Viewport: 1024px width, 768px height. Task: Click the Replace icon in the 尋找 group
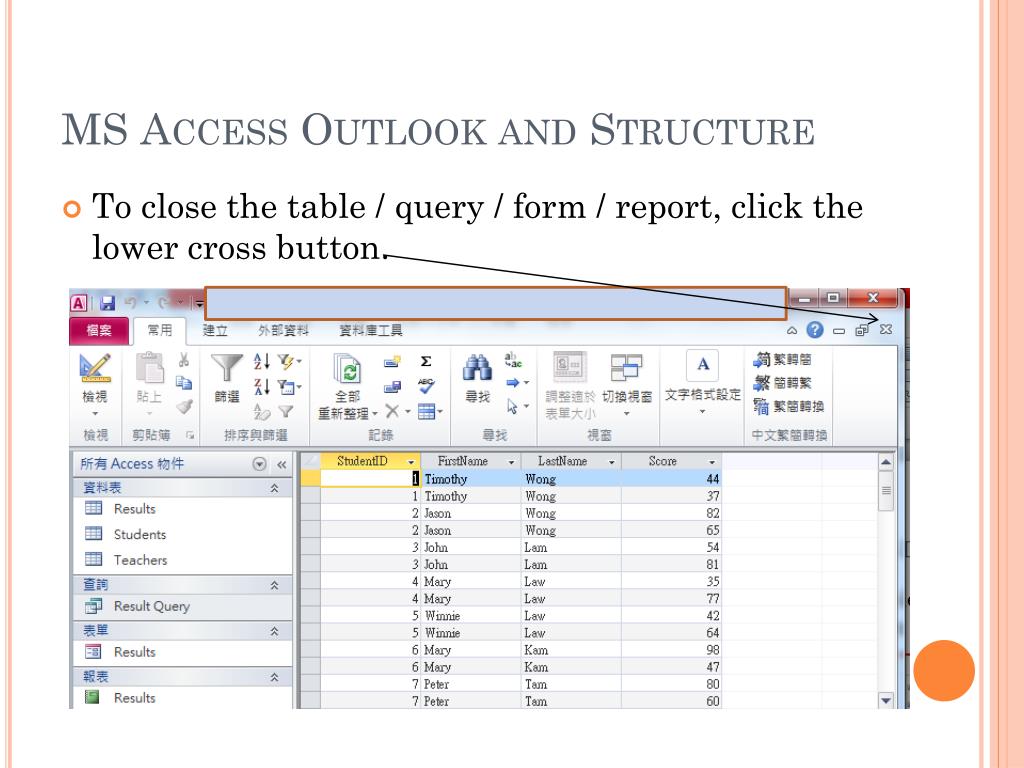pyautogui.click(x=513, y=360)
